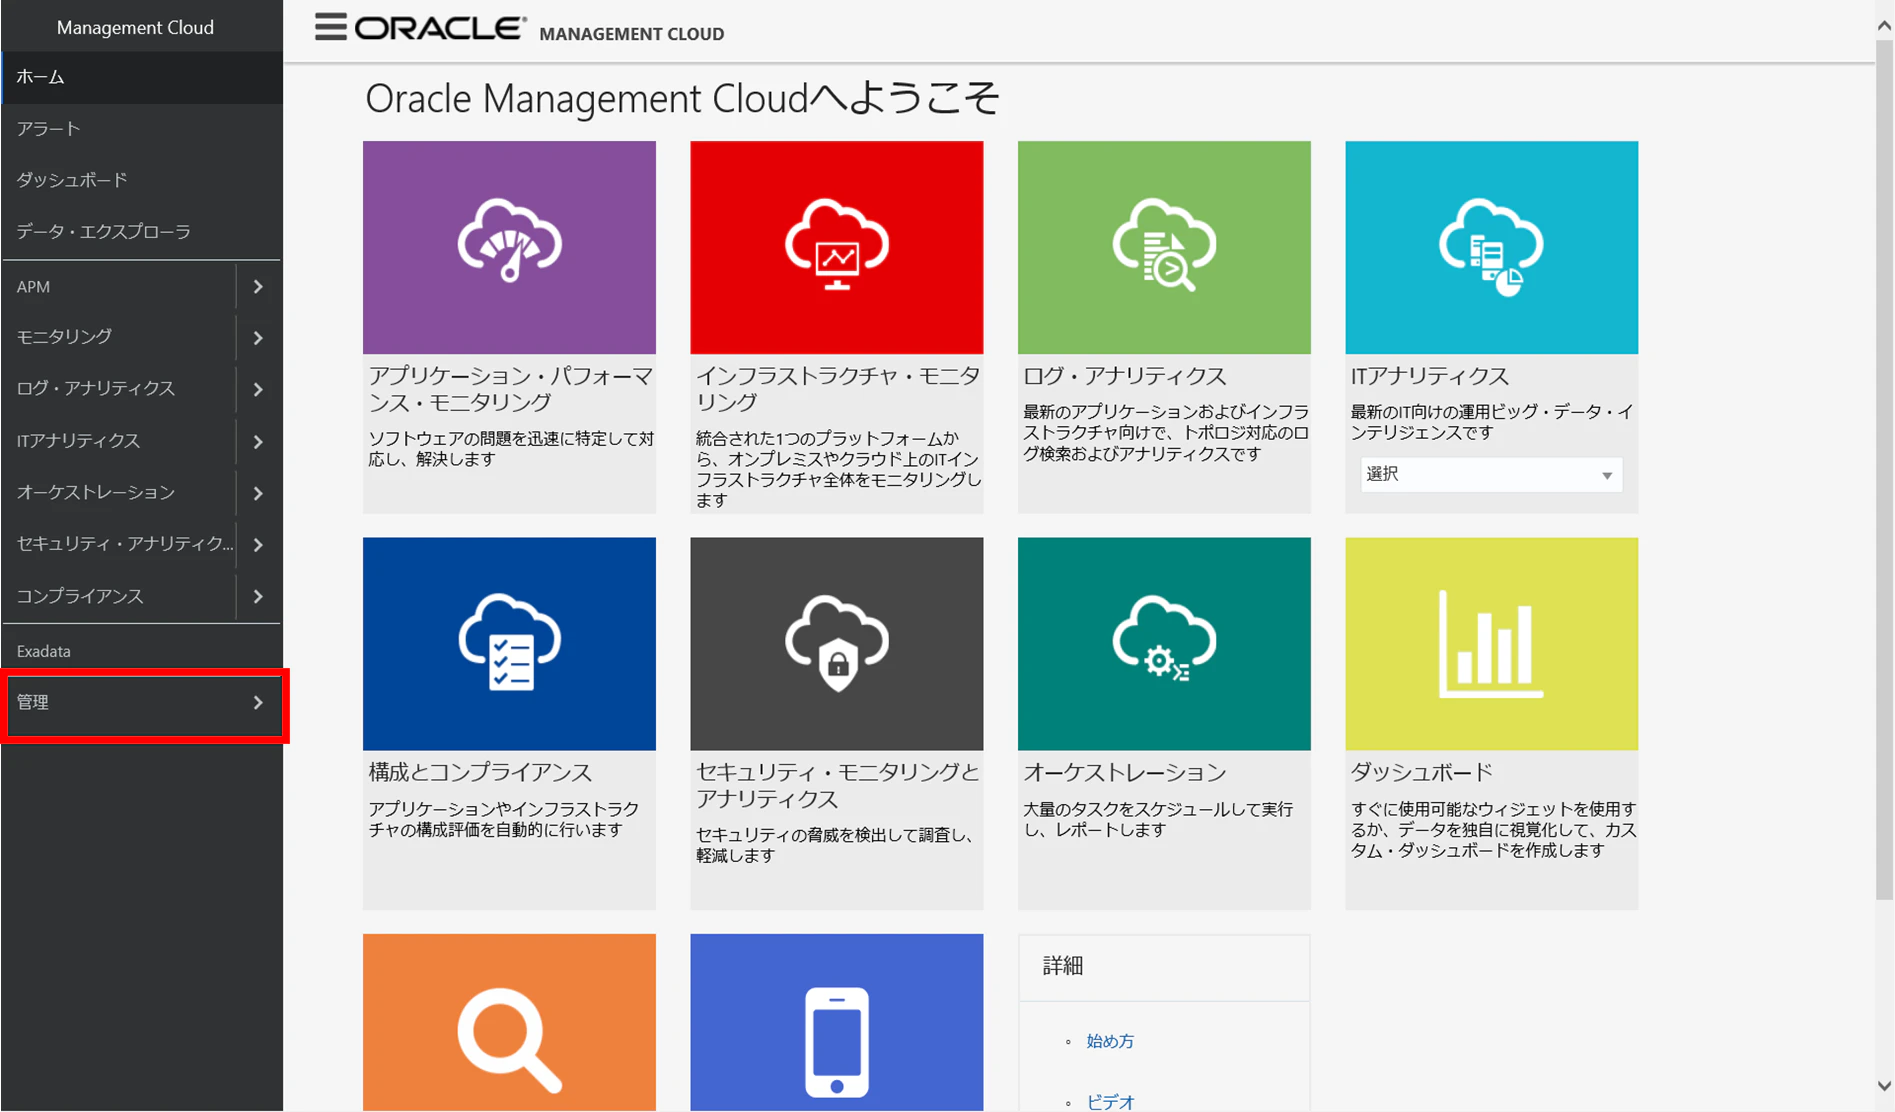Click the page scrollbar up arrow

pos(1884,26)
